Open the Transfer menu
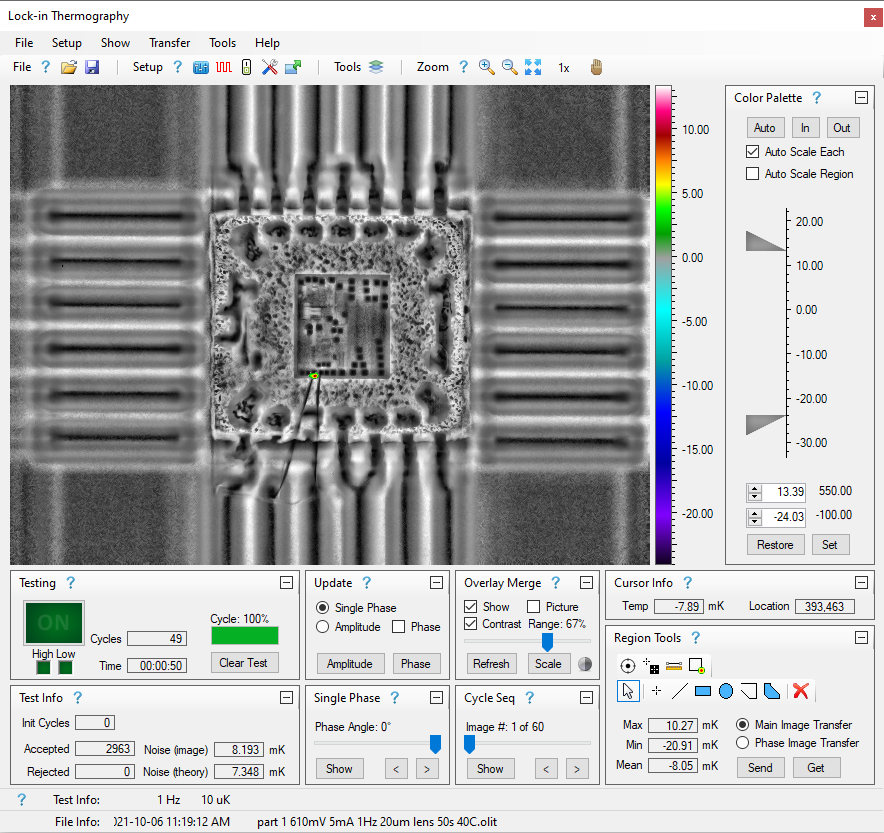Screen dimensions: 884x833 tap(169, 43)
